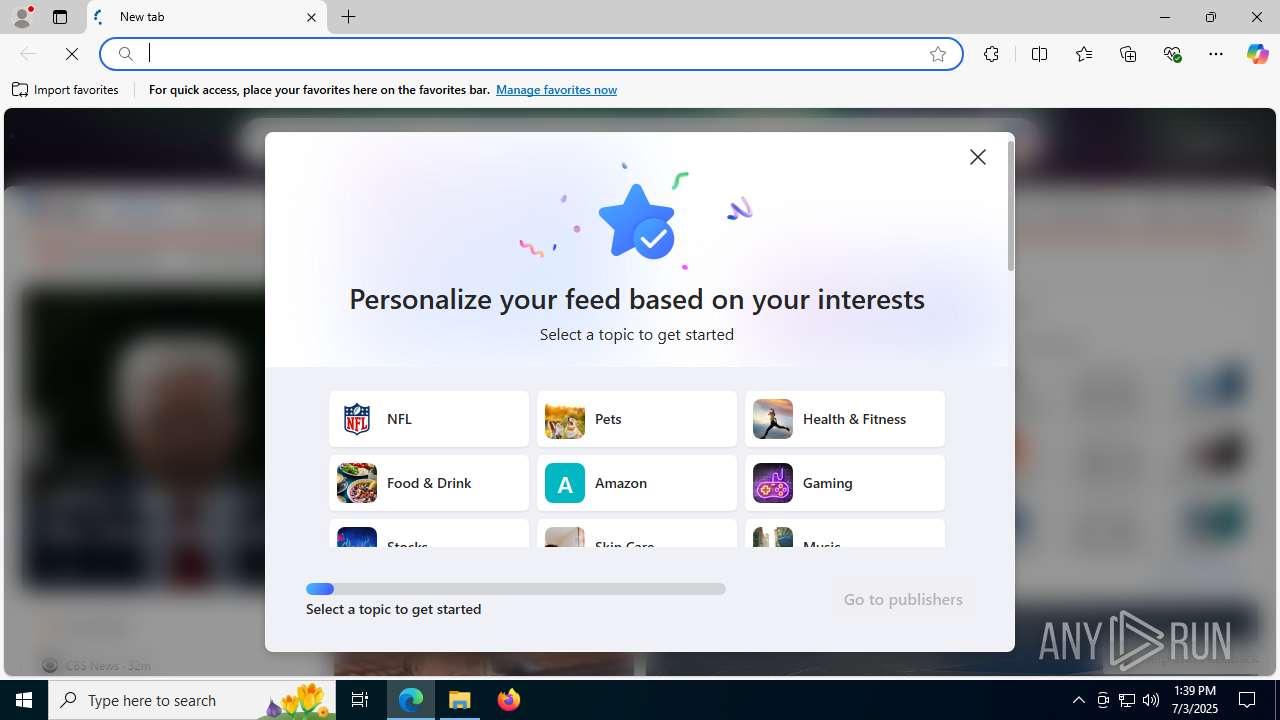This screenshot has width=1280, height=720.
Task: Click the topic selection progress bar
Action: 516,589
